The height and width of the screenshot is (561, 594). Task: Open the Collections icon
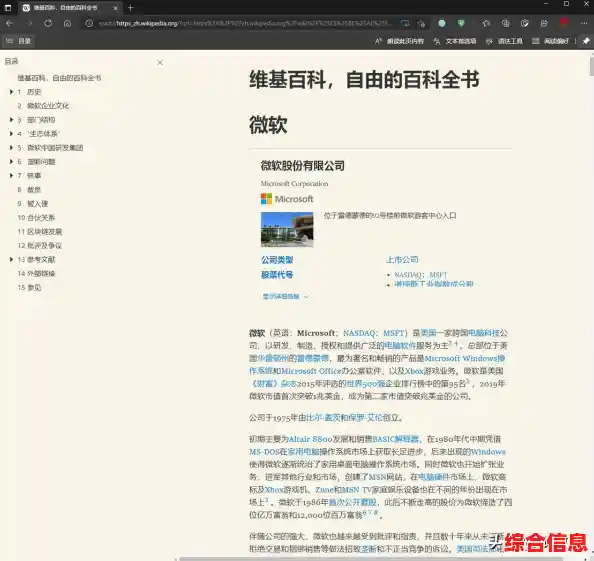coord(506,23)
